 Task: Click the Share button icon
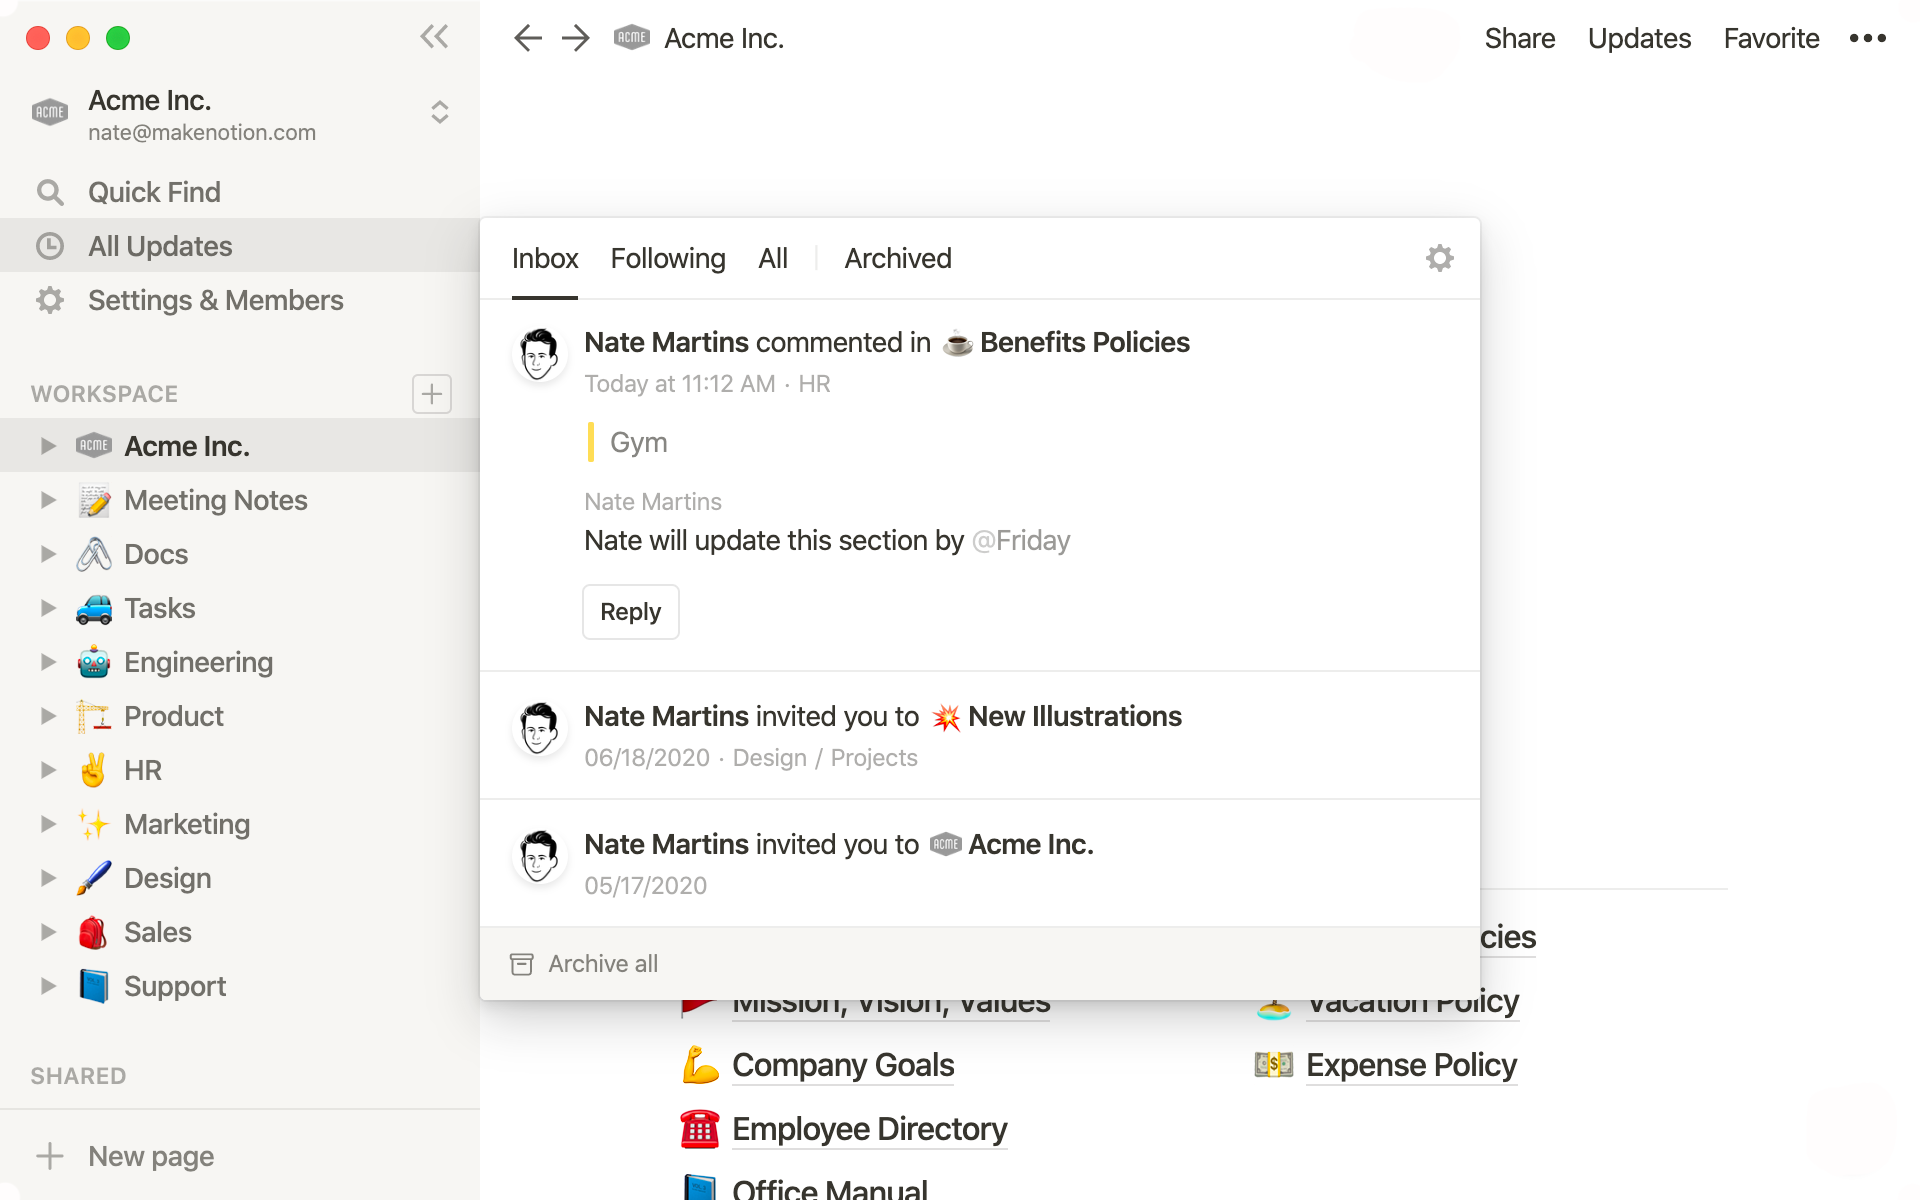1519,39
